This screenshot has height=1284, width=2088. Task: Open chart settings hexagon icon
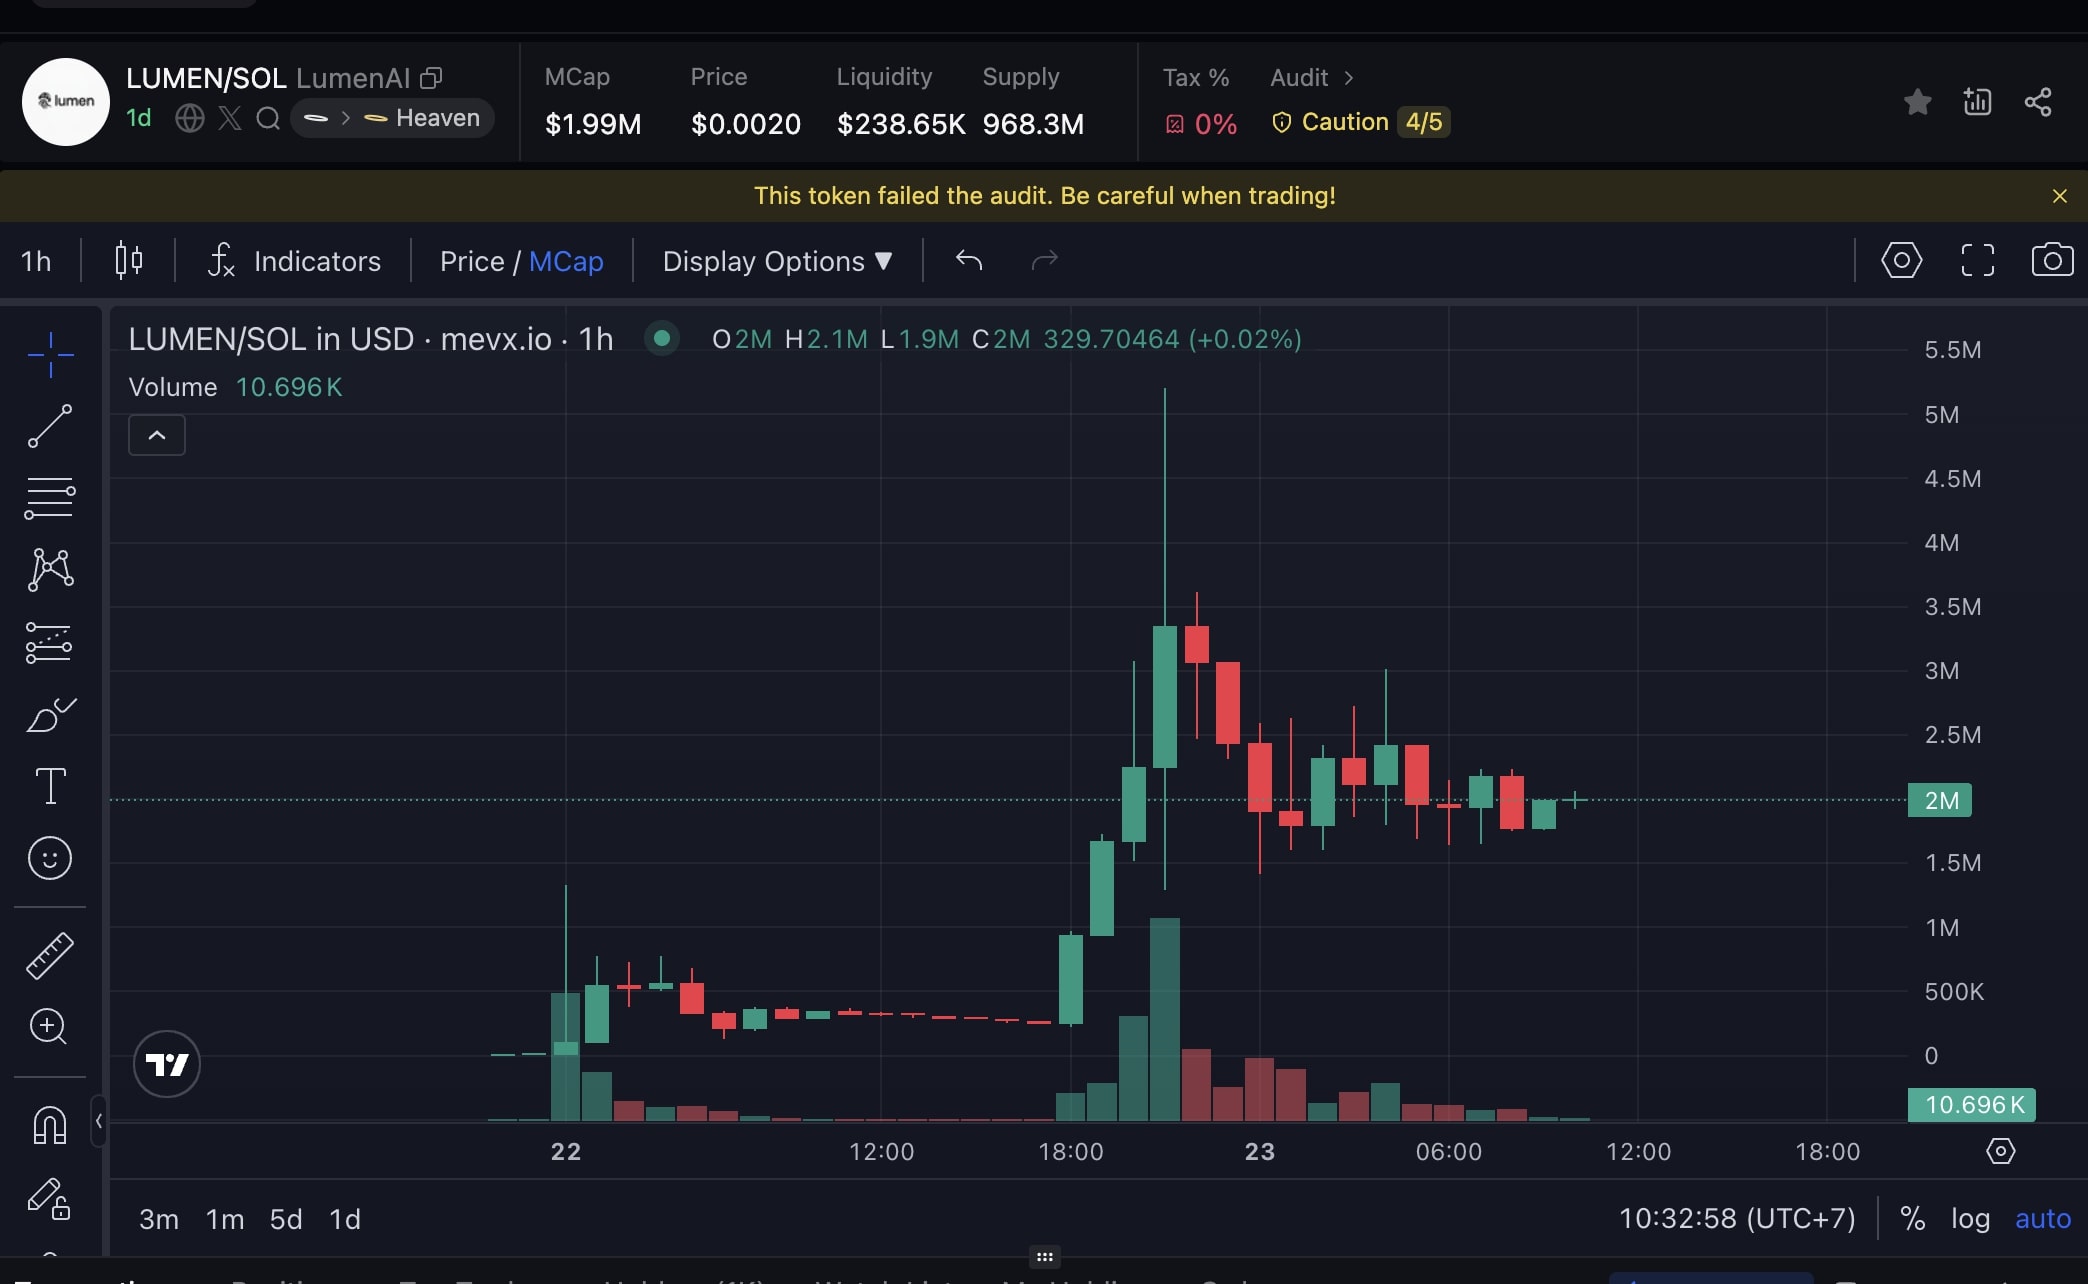[1901, 260]
